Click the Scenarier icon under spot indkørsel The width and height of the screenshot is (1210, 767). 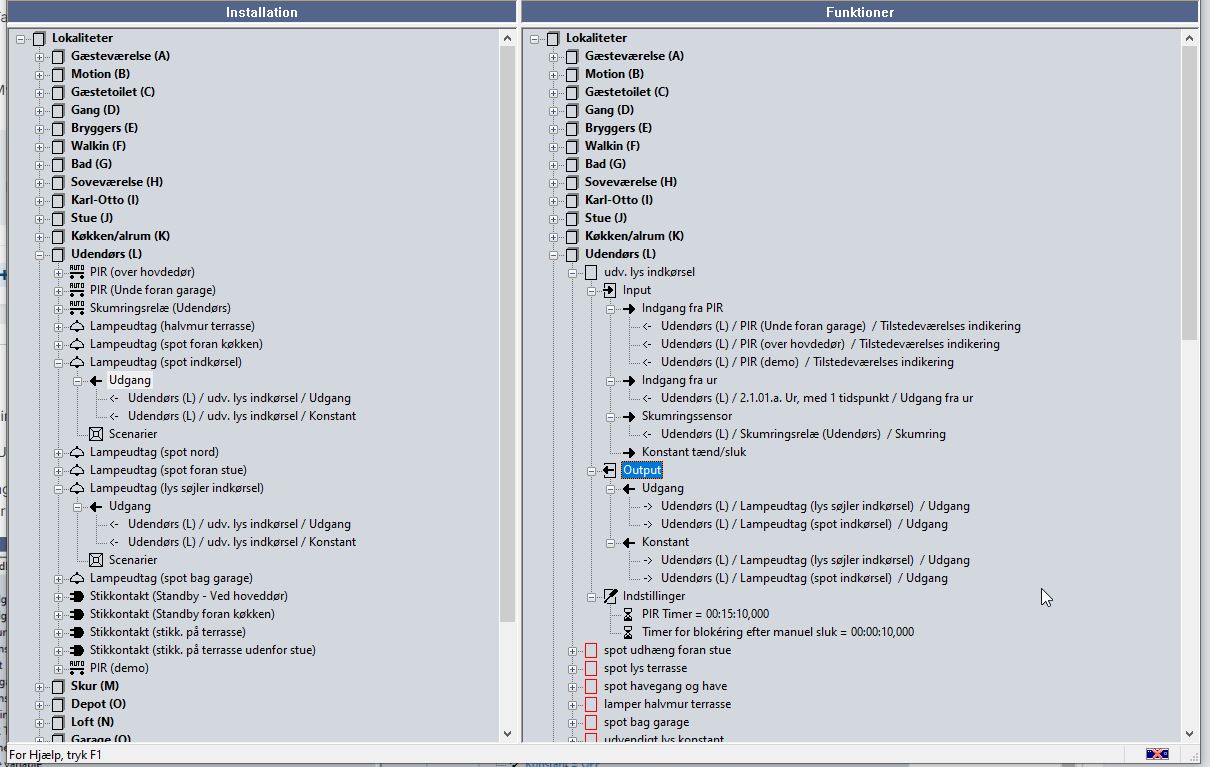point(96,434)
